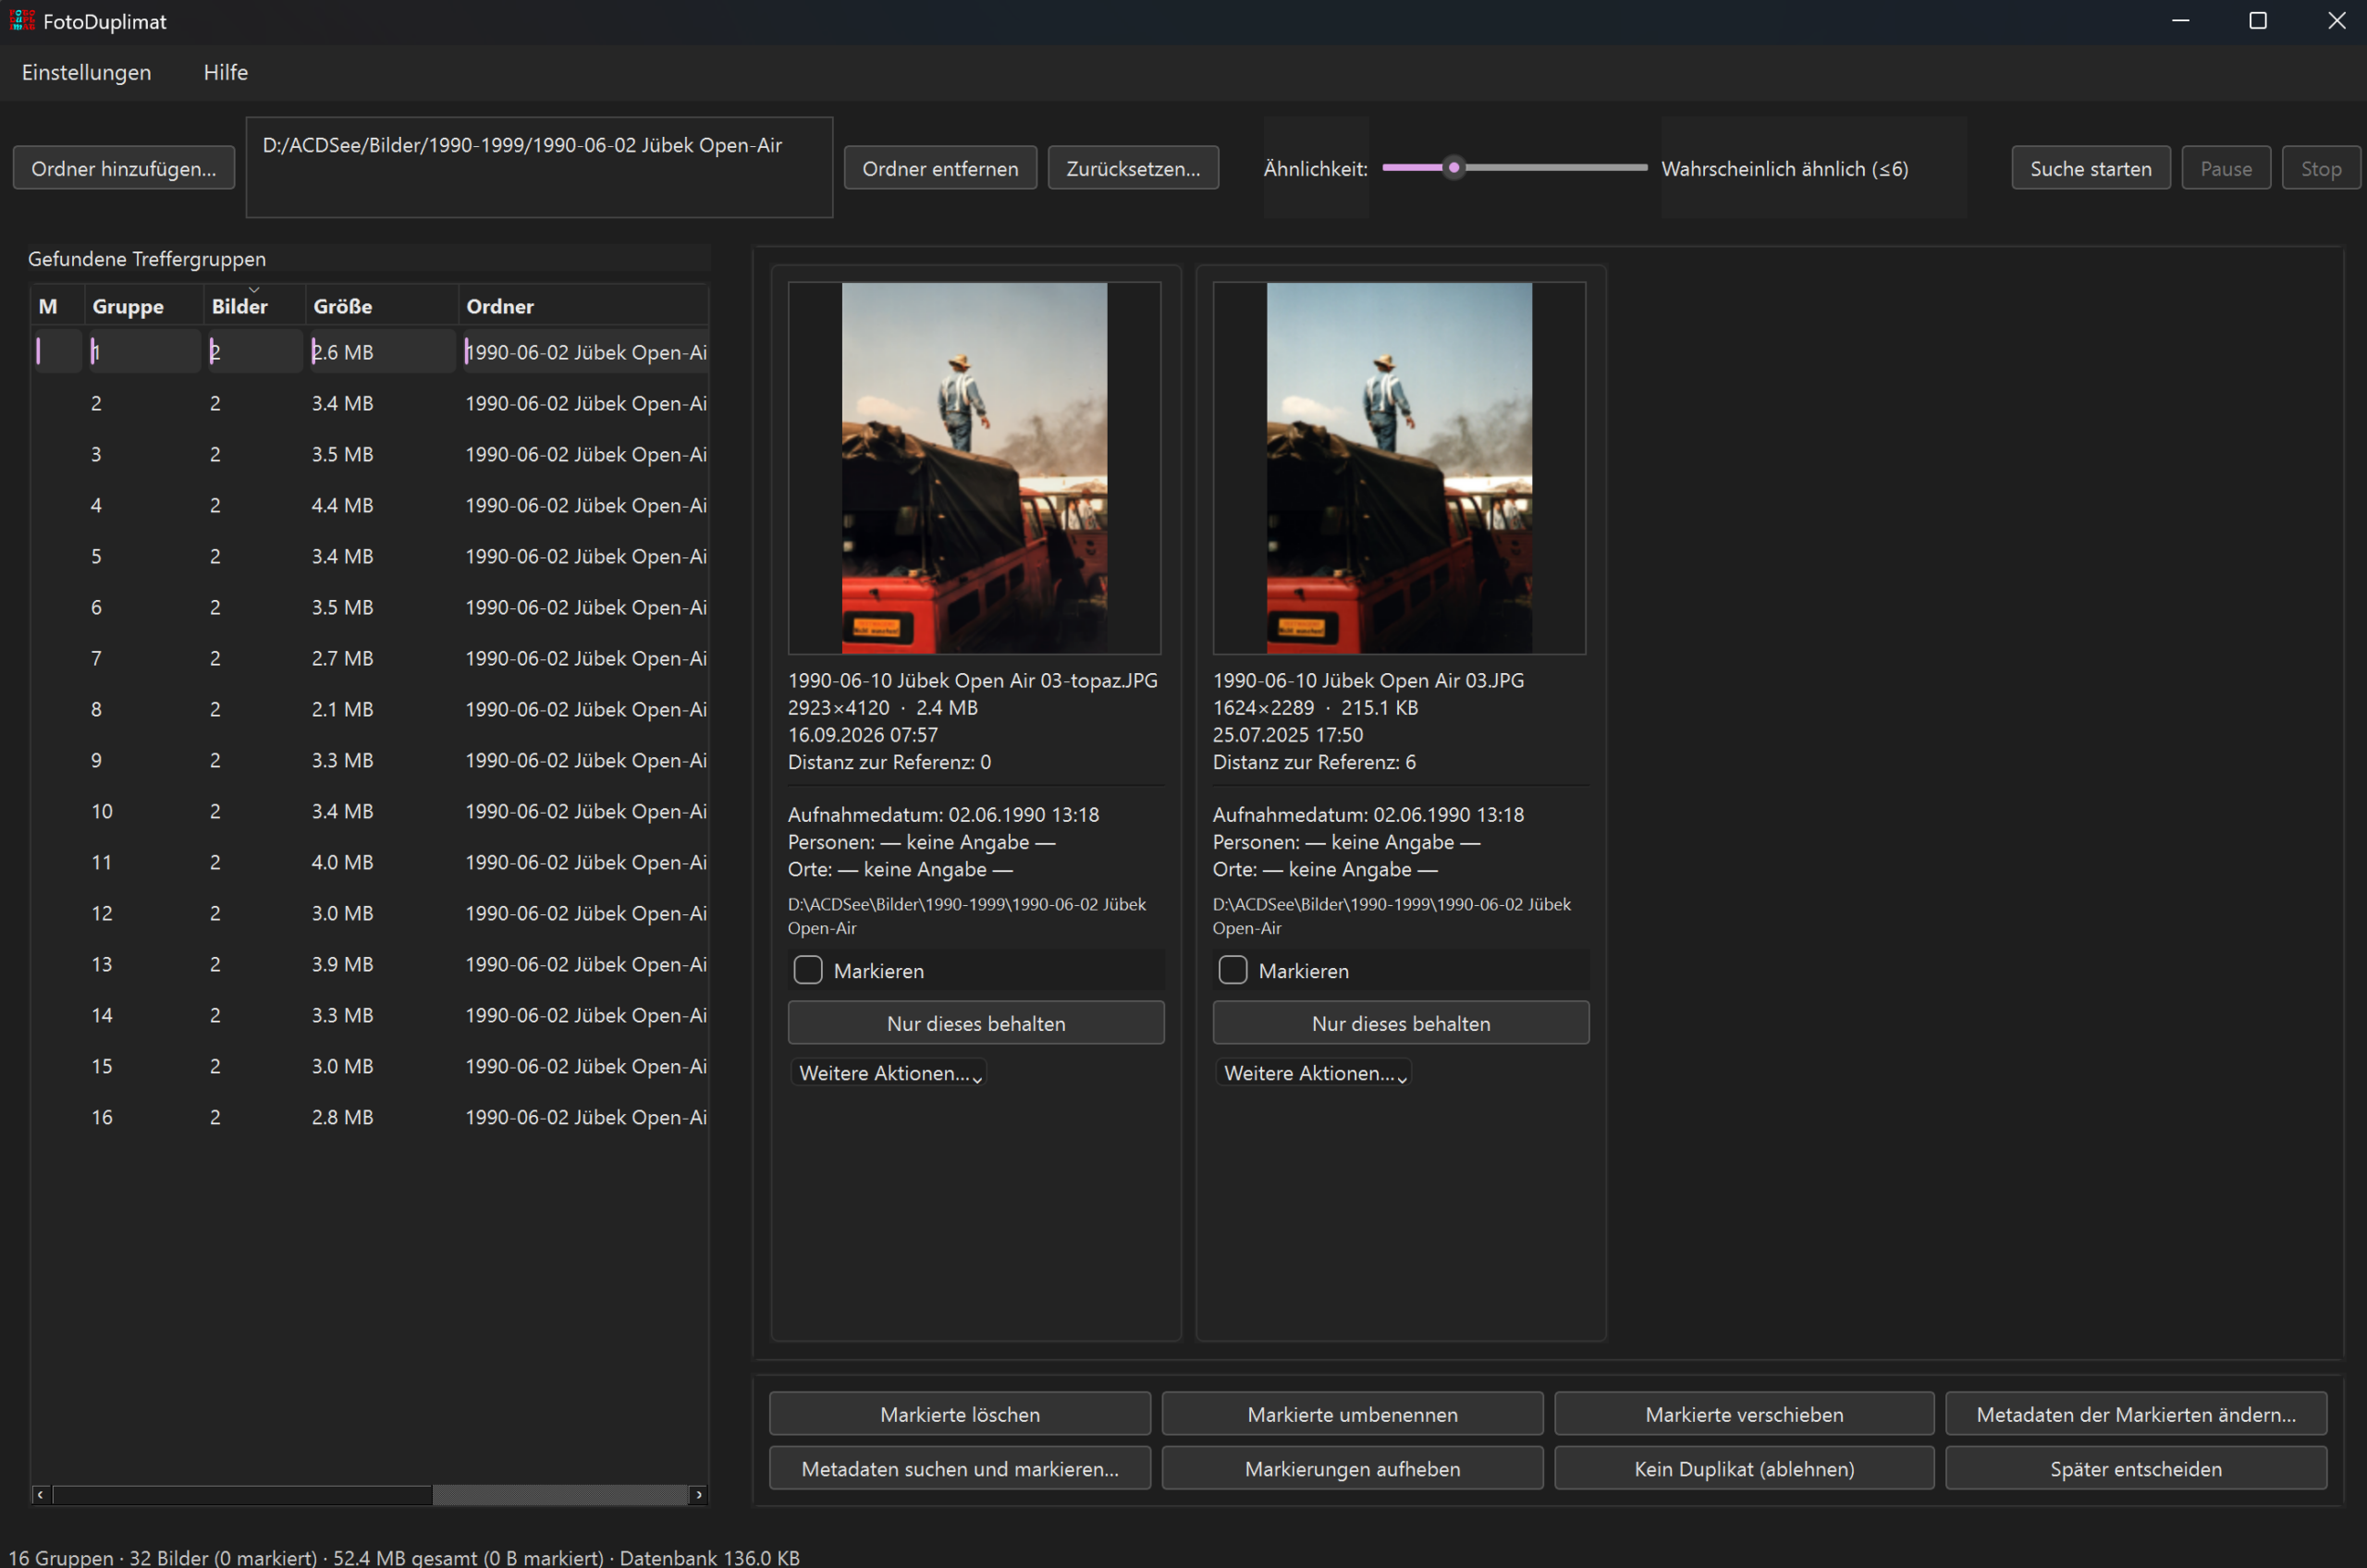Click Markierungen aufheben
The width and height of the screenshot is (2367, 1568).
[x=1352, y=1468]
